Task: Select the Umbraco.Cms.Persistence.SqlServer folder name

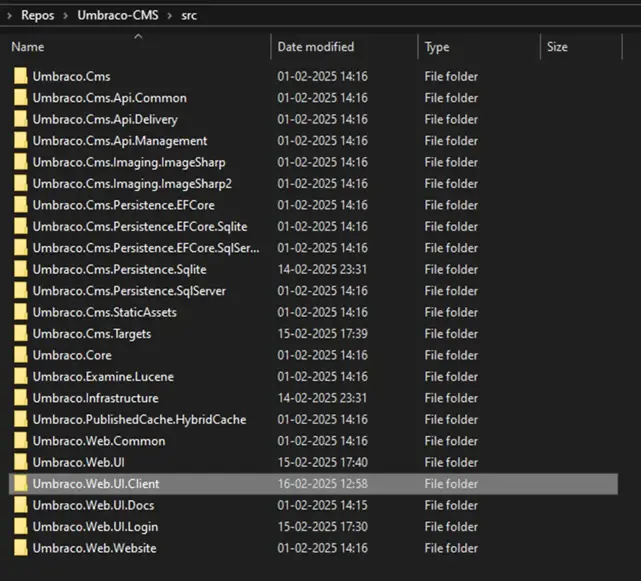Action: tap(129, 291)
